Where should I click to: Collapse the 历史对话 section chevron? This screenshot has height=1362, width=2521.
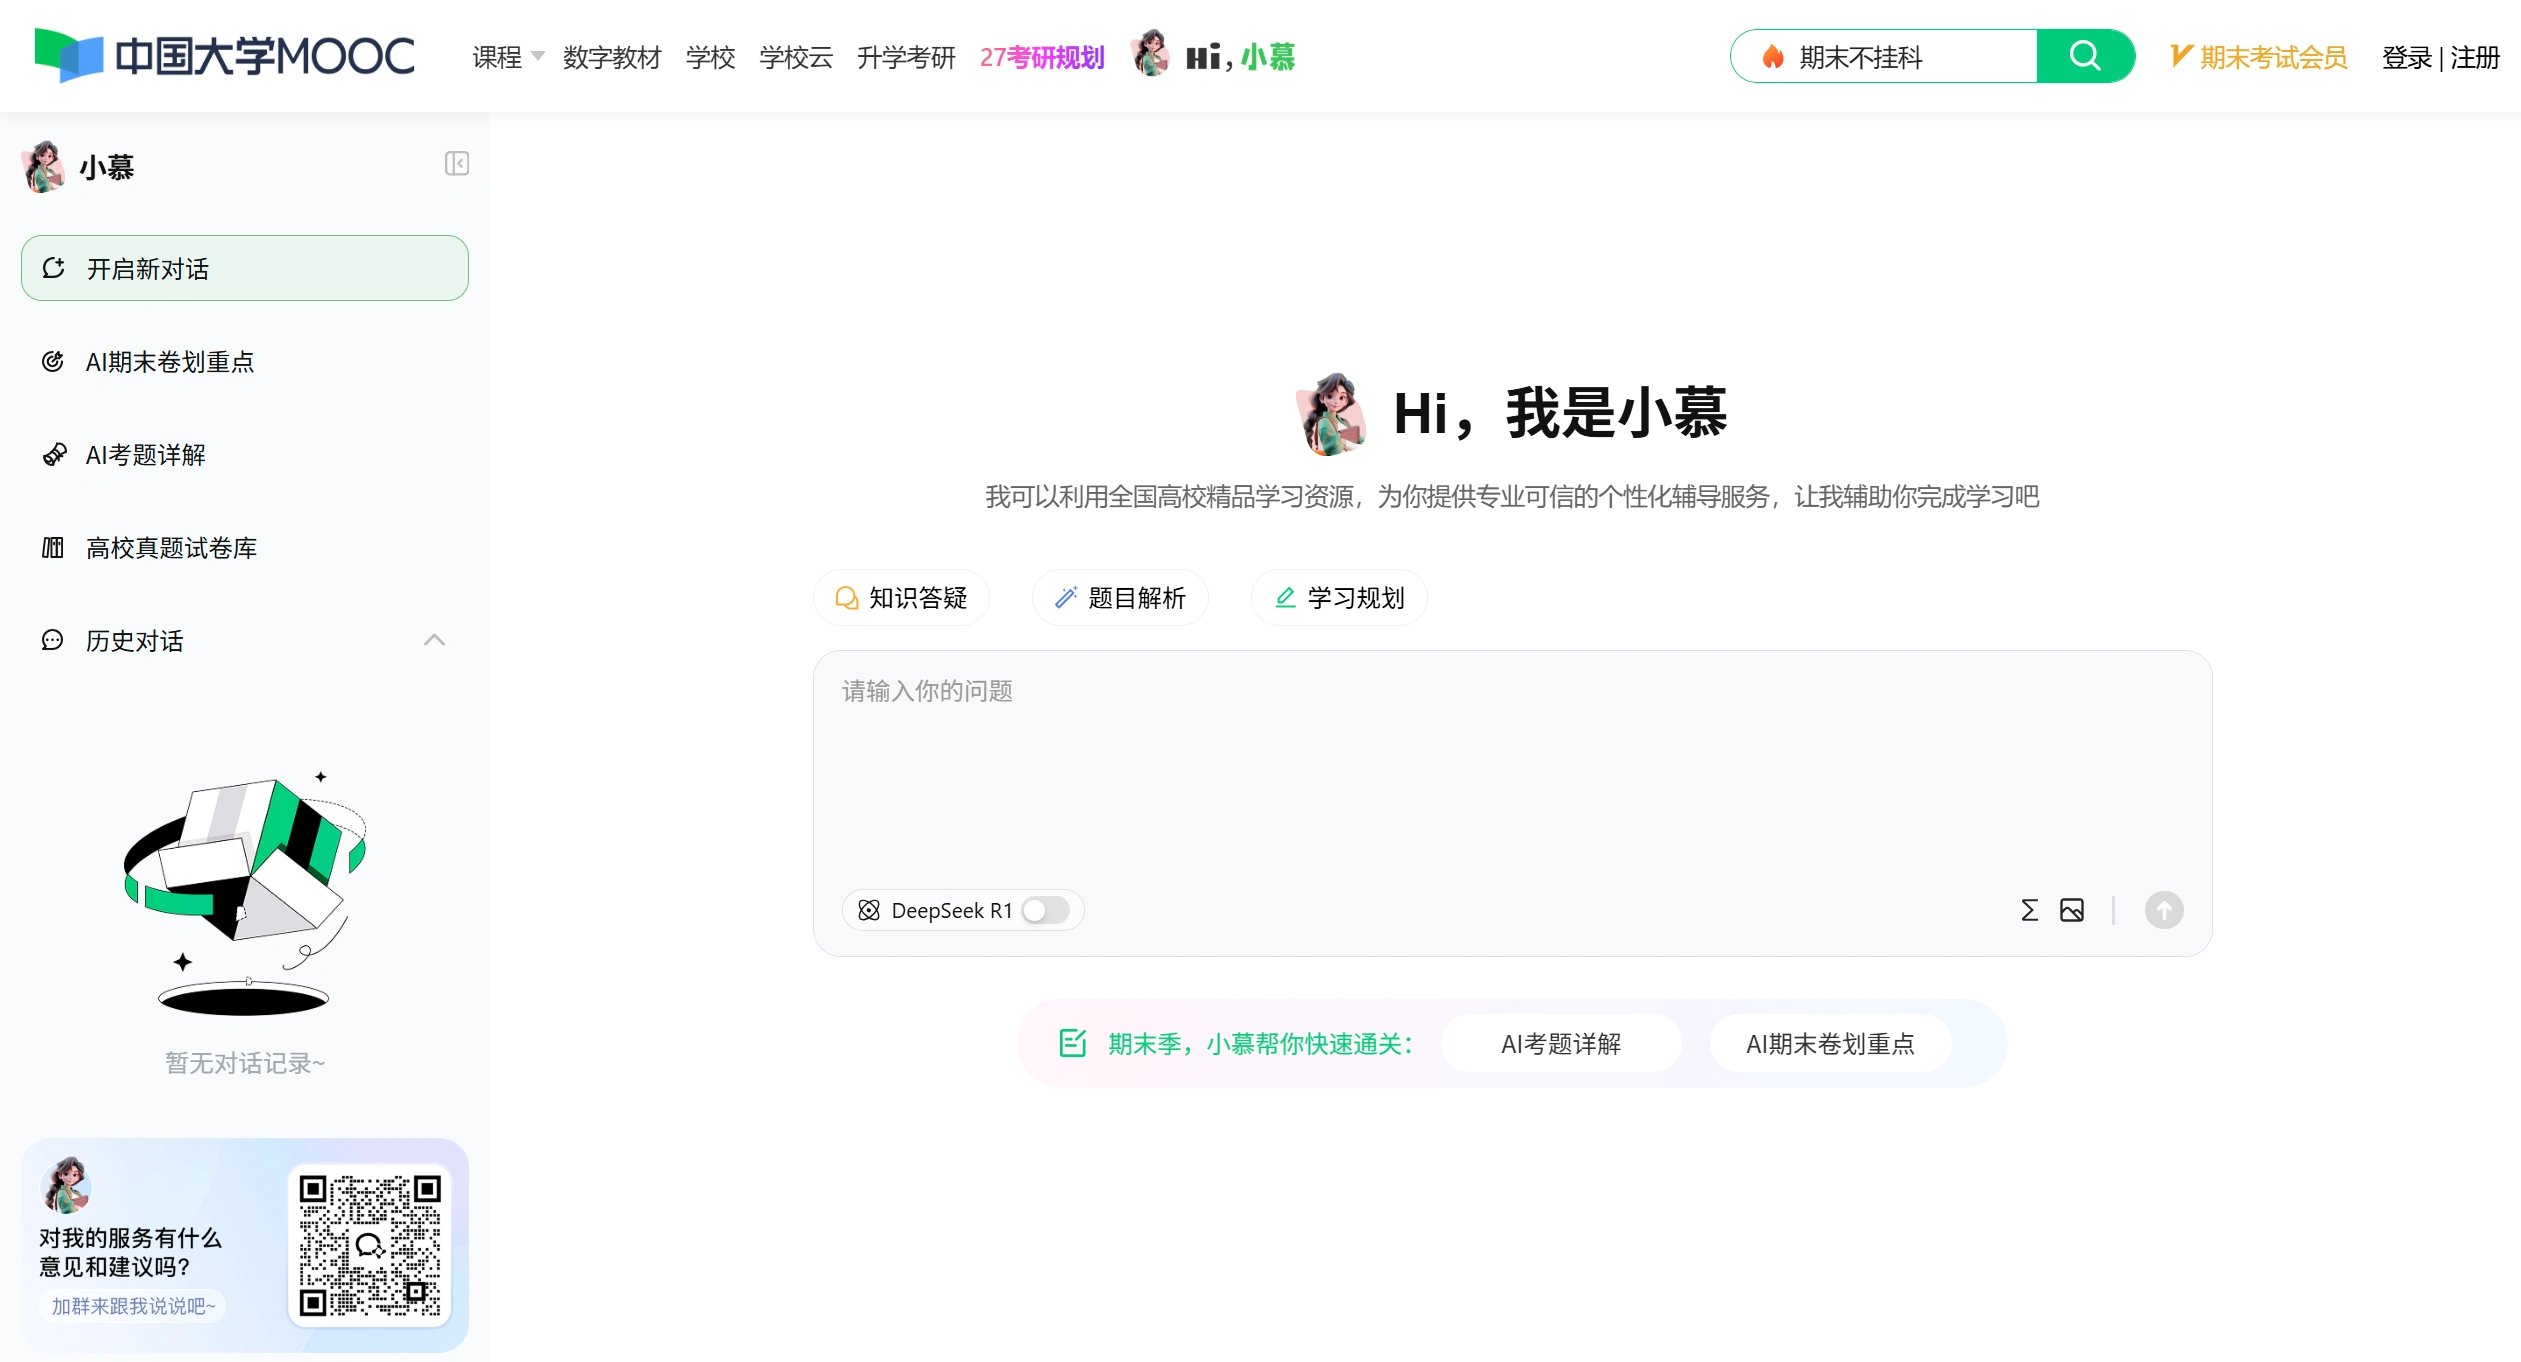coord(434,640)
